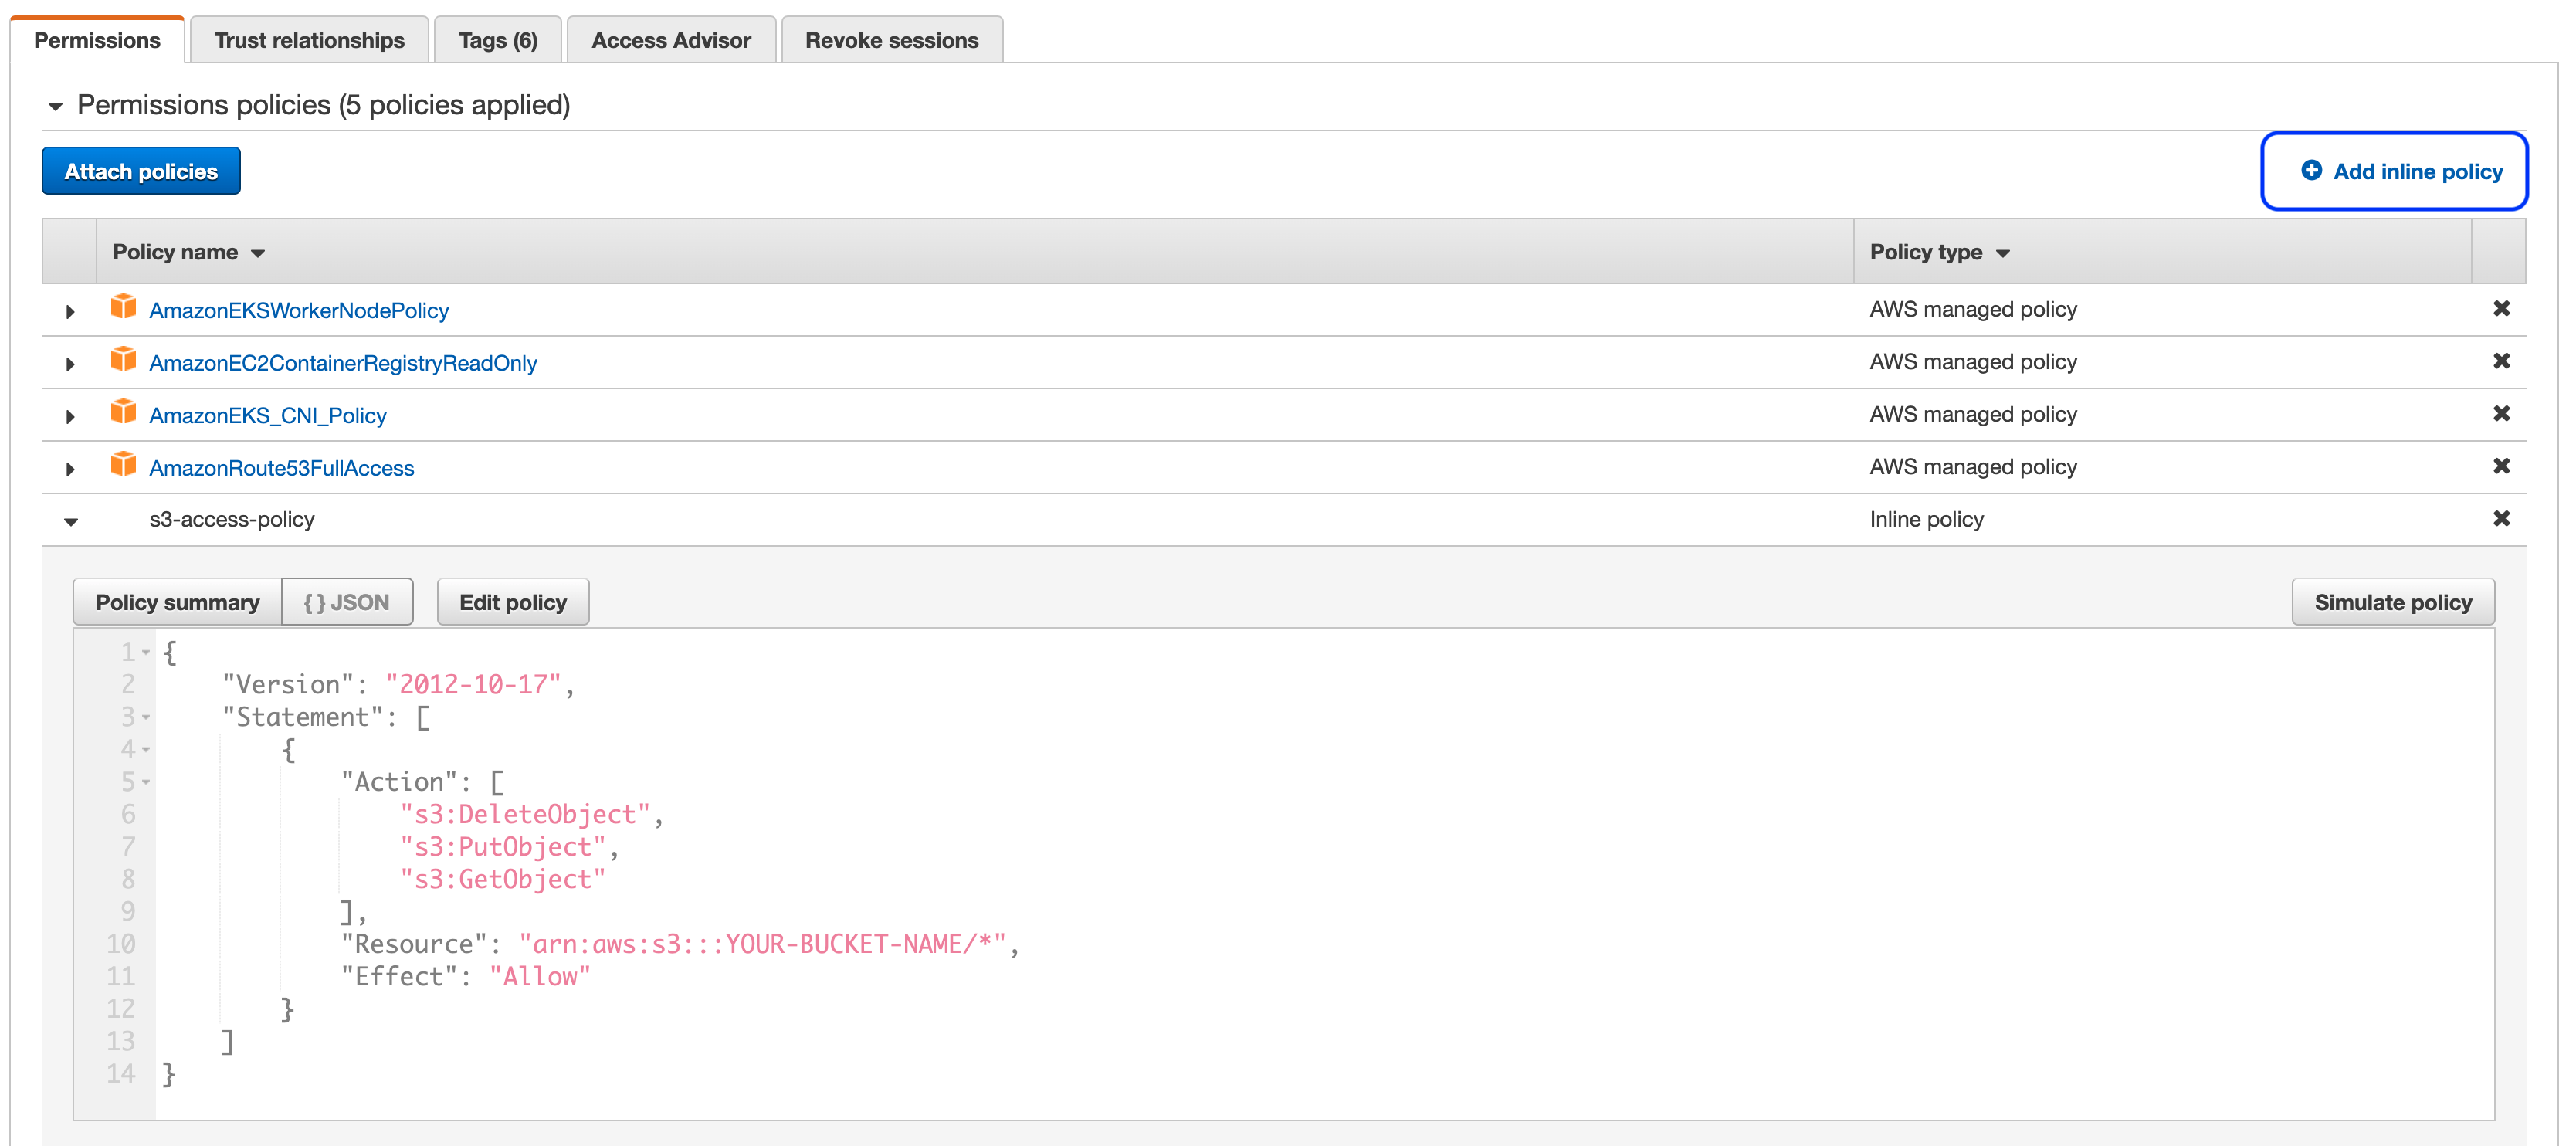Remove AmazonEKSWorkerNodePolicy using its X icon

[2502, 308]
